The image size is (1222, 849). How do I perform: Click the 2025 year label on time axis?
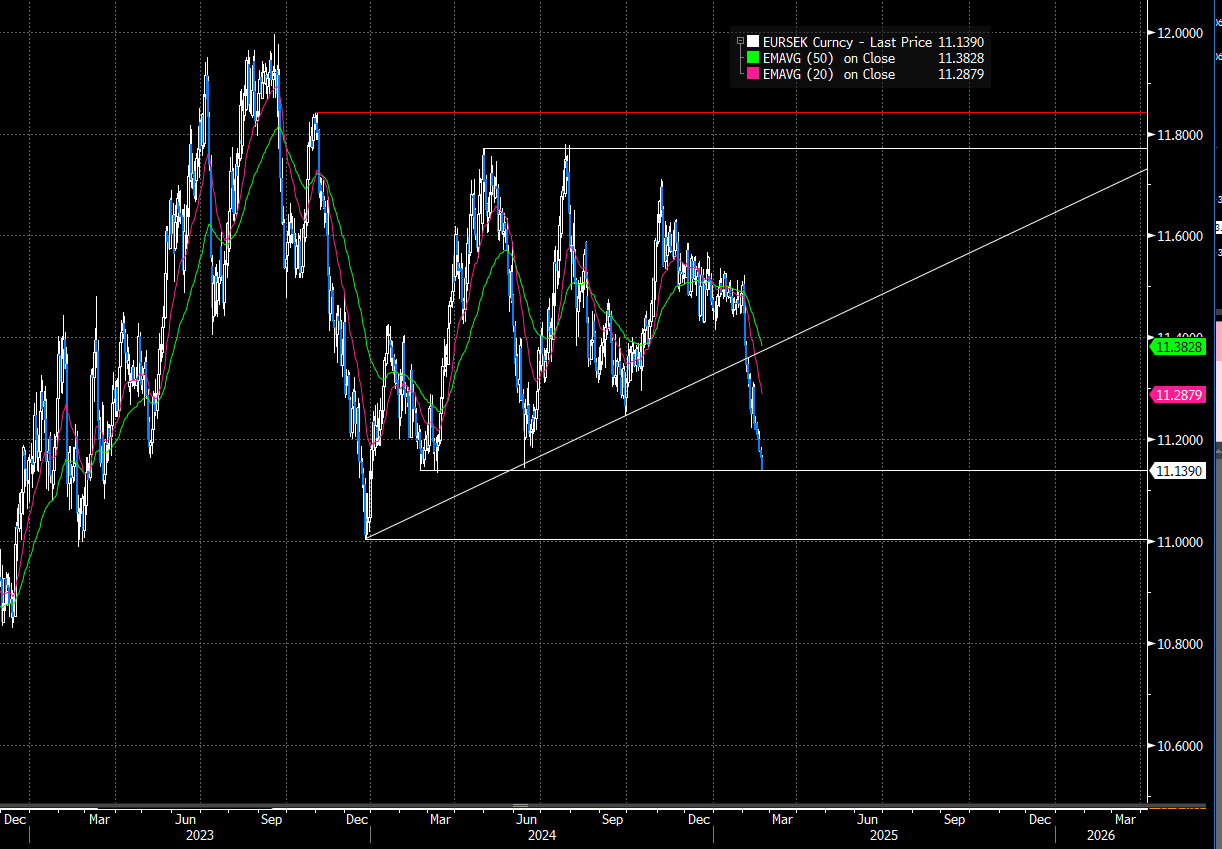tap(883, 833)
